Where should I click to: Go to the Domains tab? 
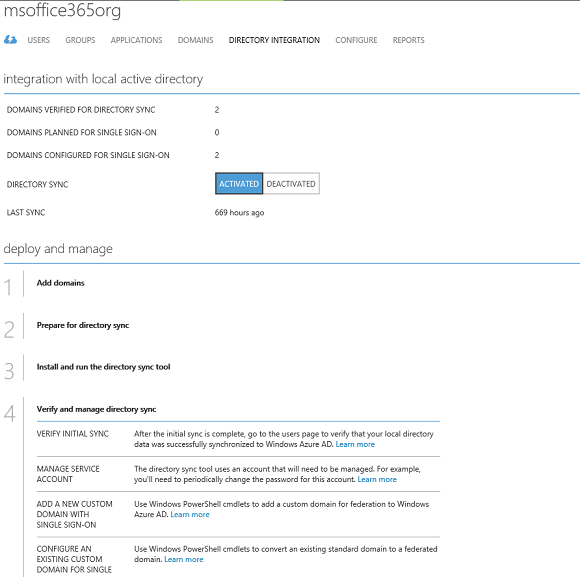(195, 40)
